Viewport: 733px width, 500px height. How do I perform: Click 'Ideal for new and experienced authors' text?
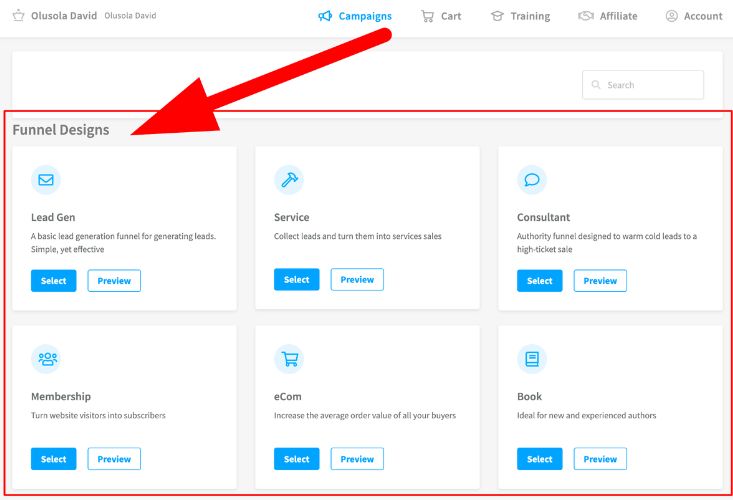pos(587,415)
